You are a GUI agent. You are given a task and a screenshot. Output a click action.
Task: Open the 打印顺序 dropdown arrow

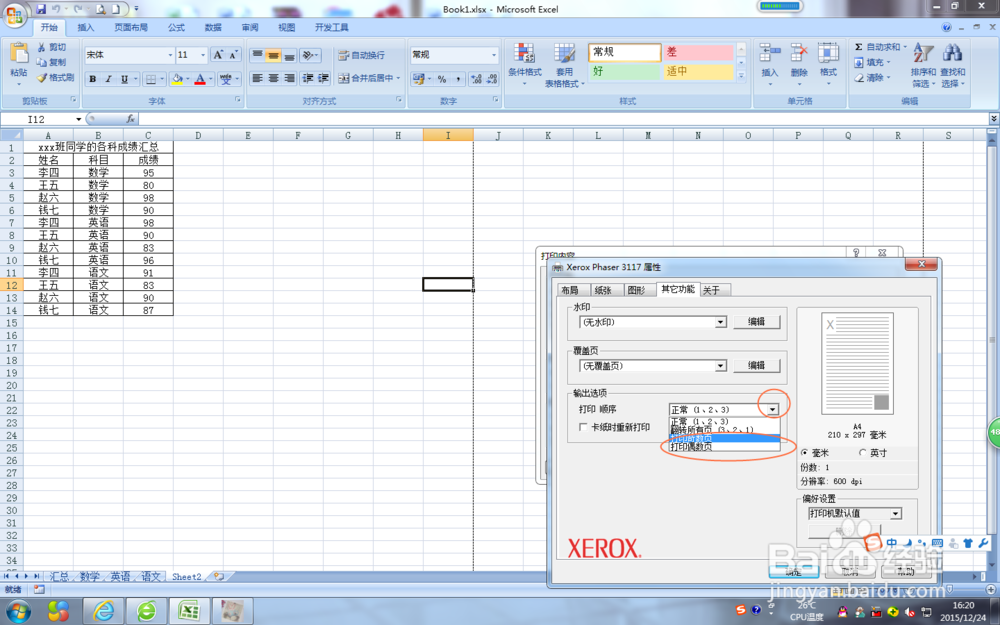pos(772,409)
